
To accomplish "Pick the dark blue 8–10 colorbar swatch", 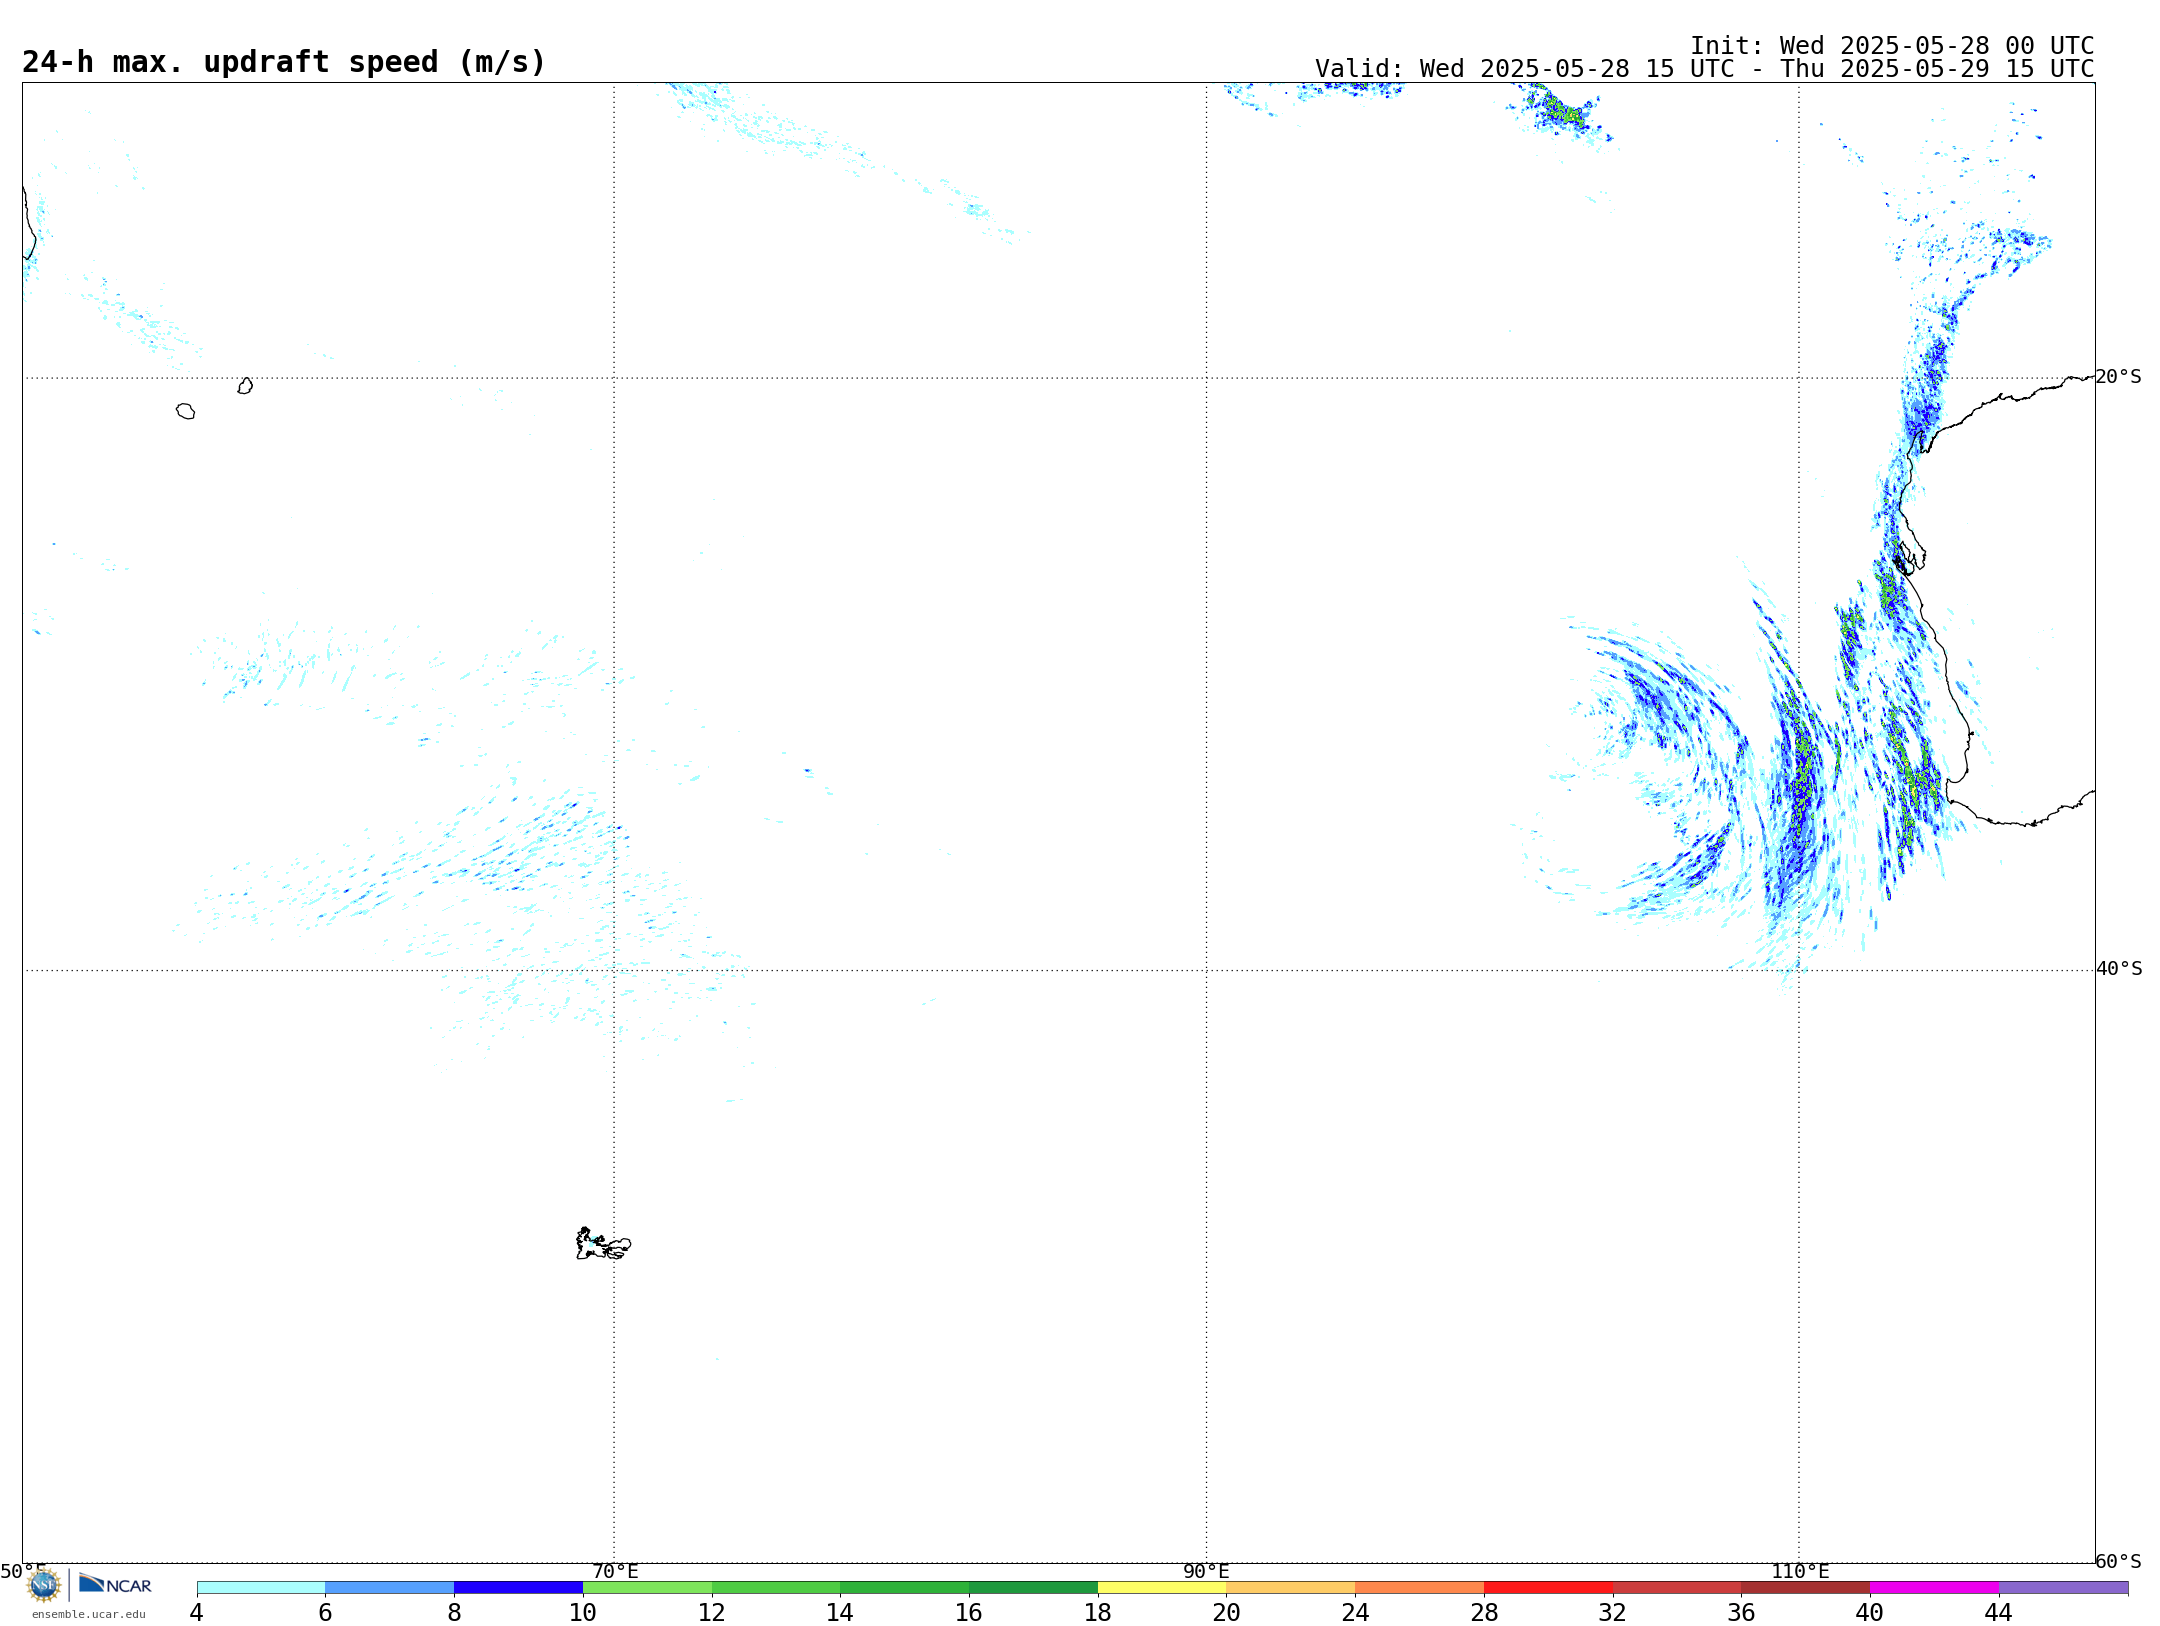I will pos(518,1587).
